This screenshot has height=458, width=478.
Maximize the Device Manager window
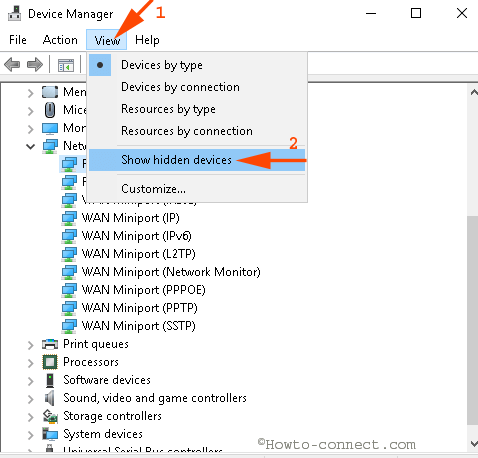(x=416, y=13)
